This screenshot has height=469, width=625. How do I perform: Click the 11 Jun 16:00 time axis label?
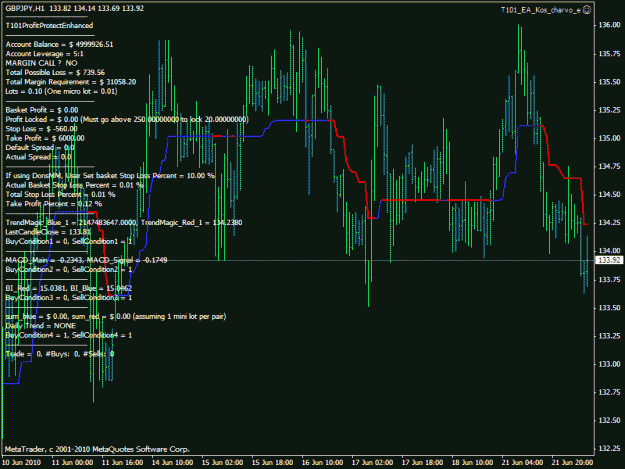click(123, 462)
